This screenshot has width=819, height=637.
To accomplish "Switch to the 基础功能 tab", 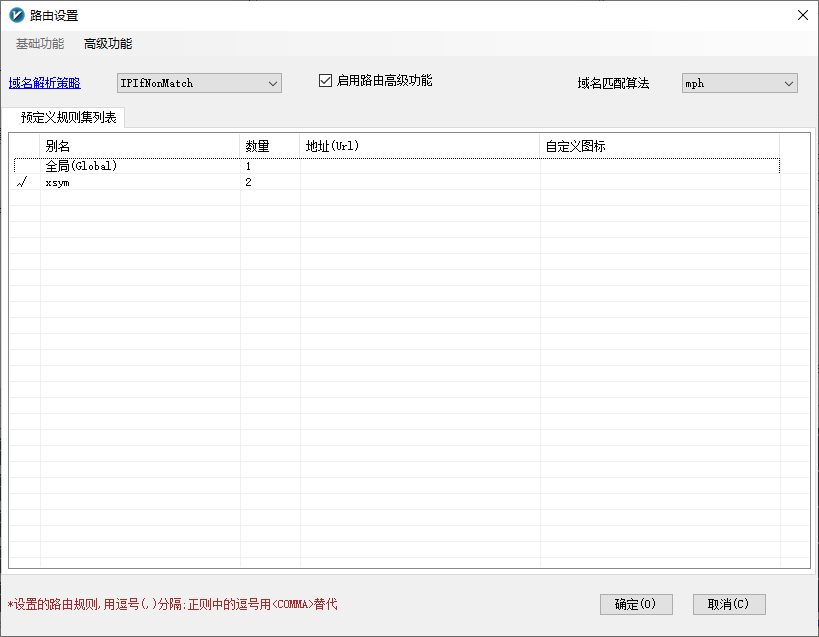I will 40,44.
